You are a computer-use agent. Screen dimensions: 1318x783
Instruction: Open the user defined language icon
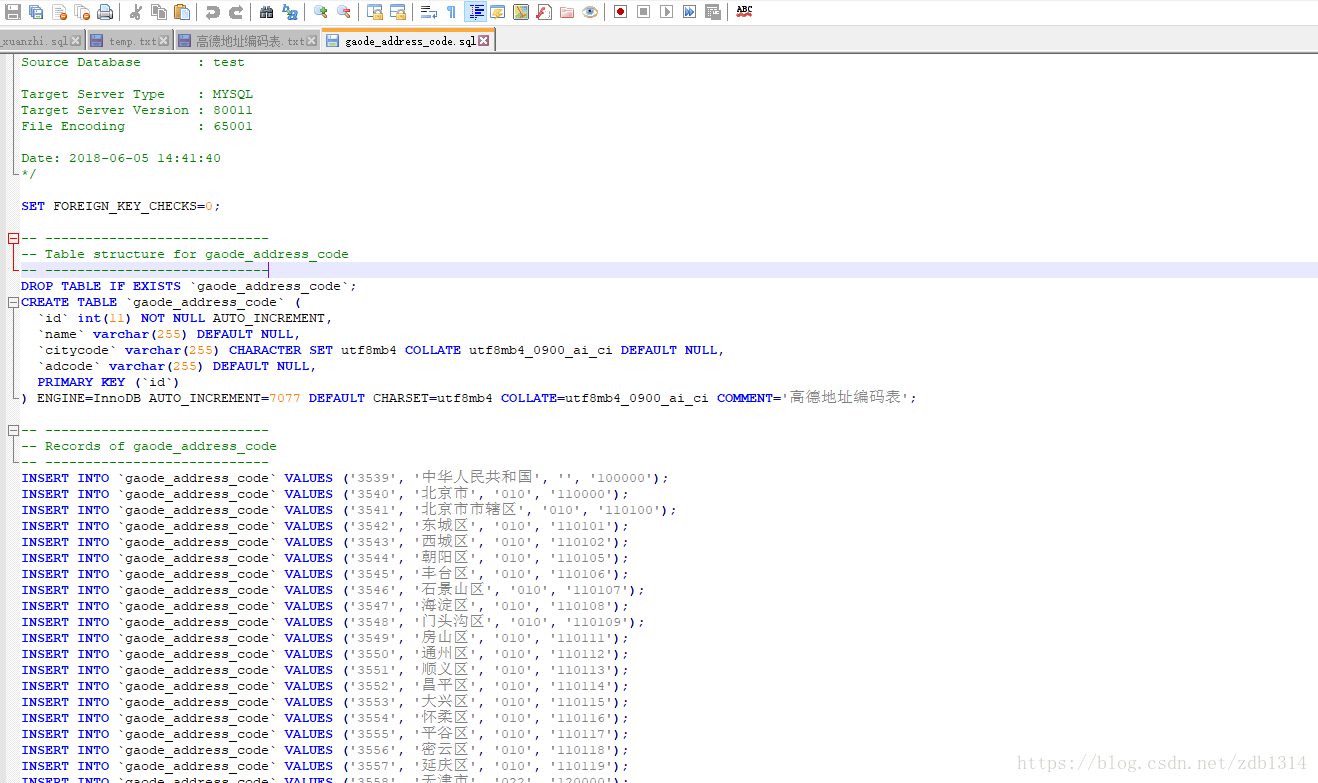coord(497,12)
